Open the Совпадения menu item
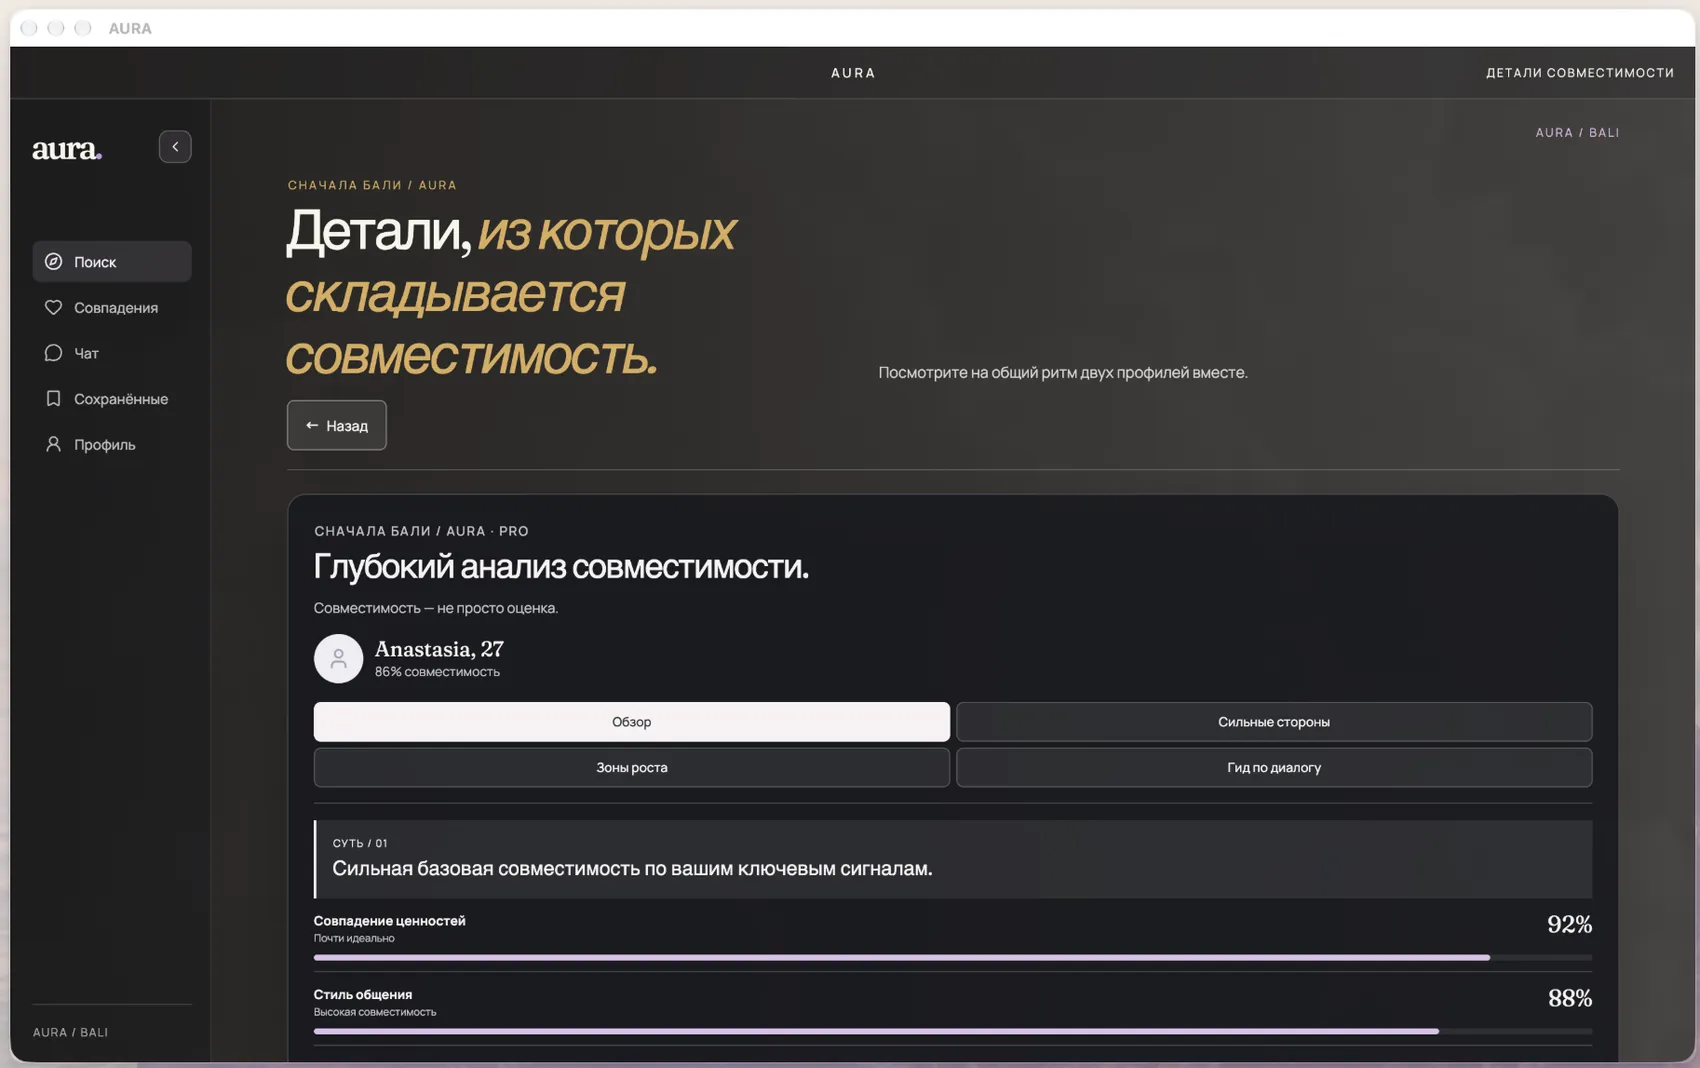 pyautogui.click(x=112, y=307)
